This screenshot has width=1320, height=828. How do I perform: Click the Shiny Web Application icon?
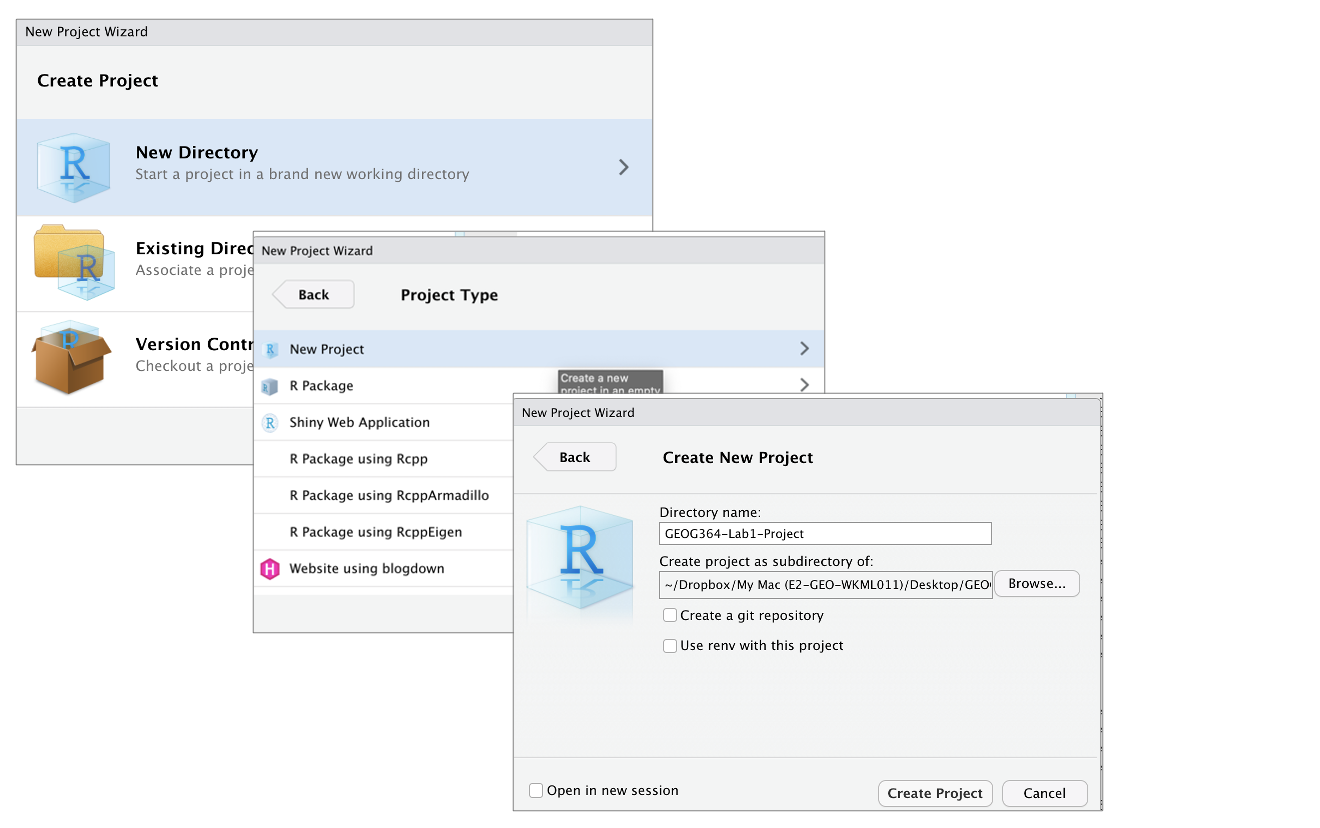pyautogui.click(x=270, y=423)
